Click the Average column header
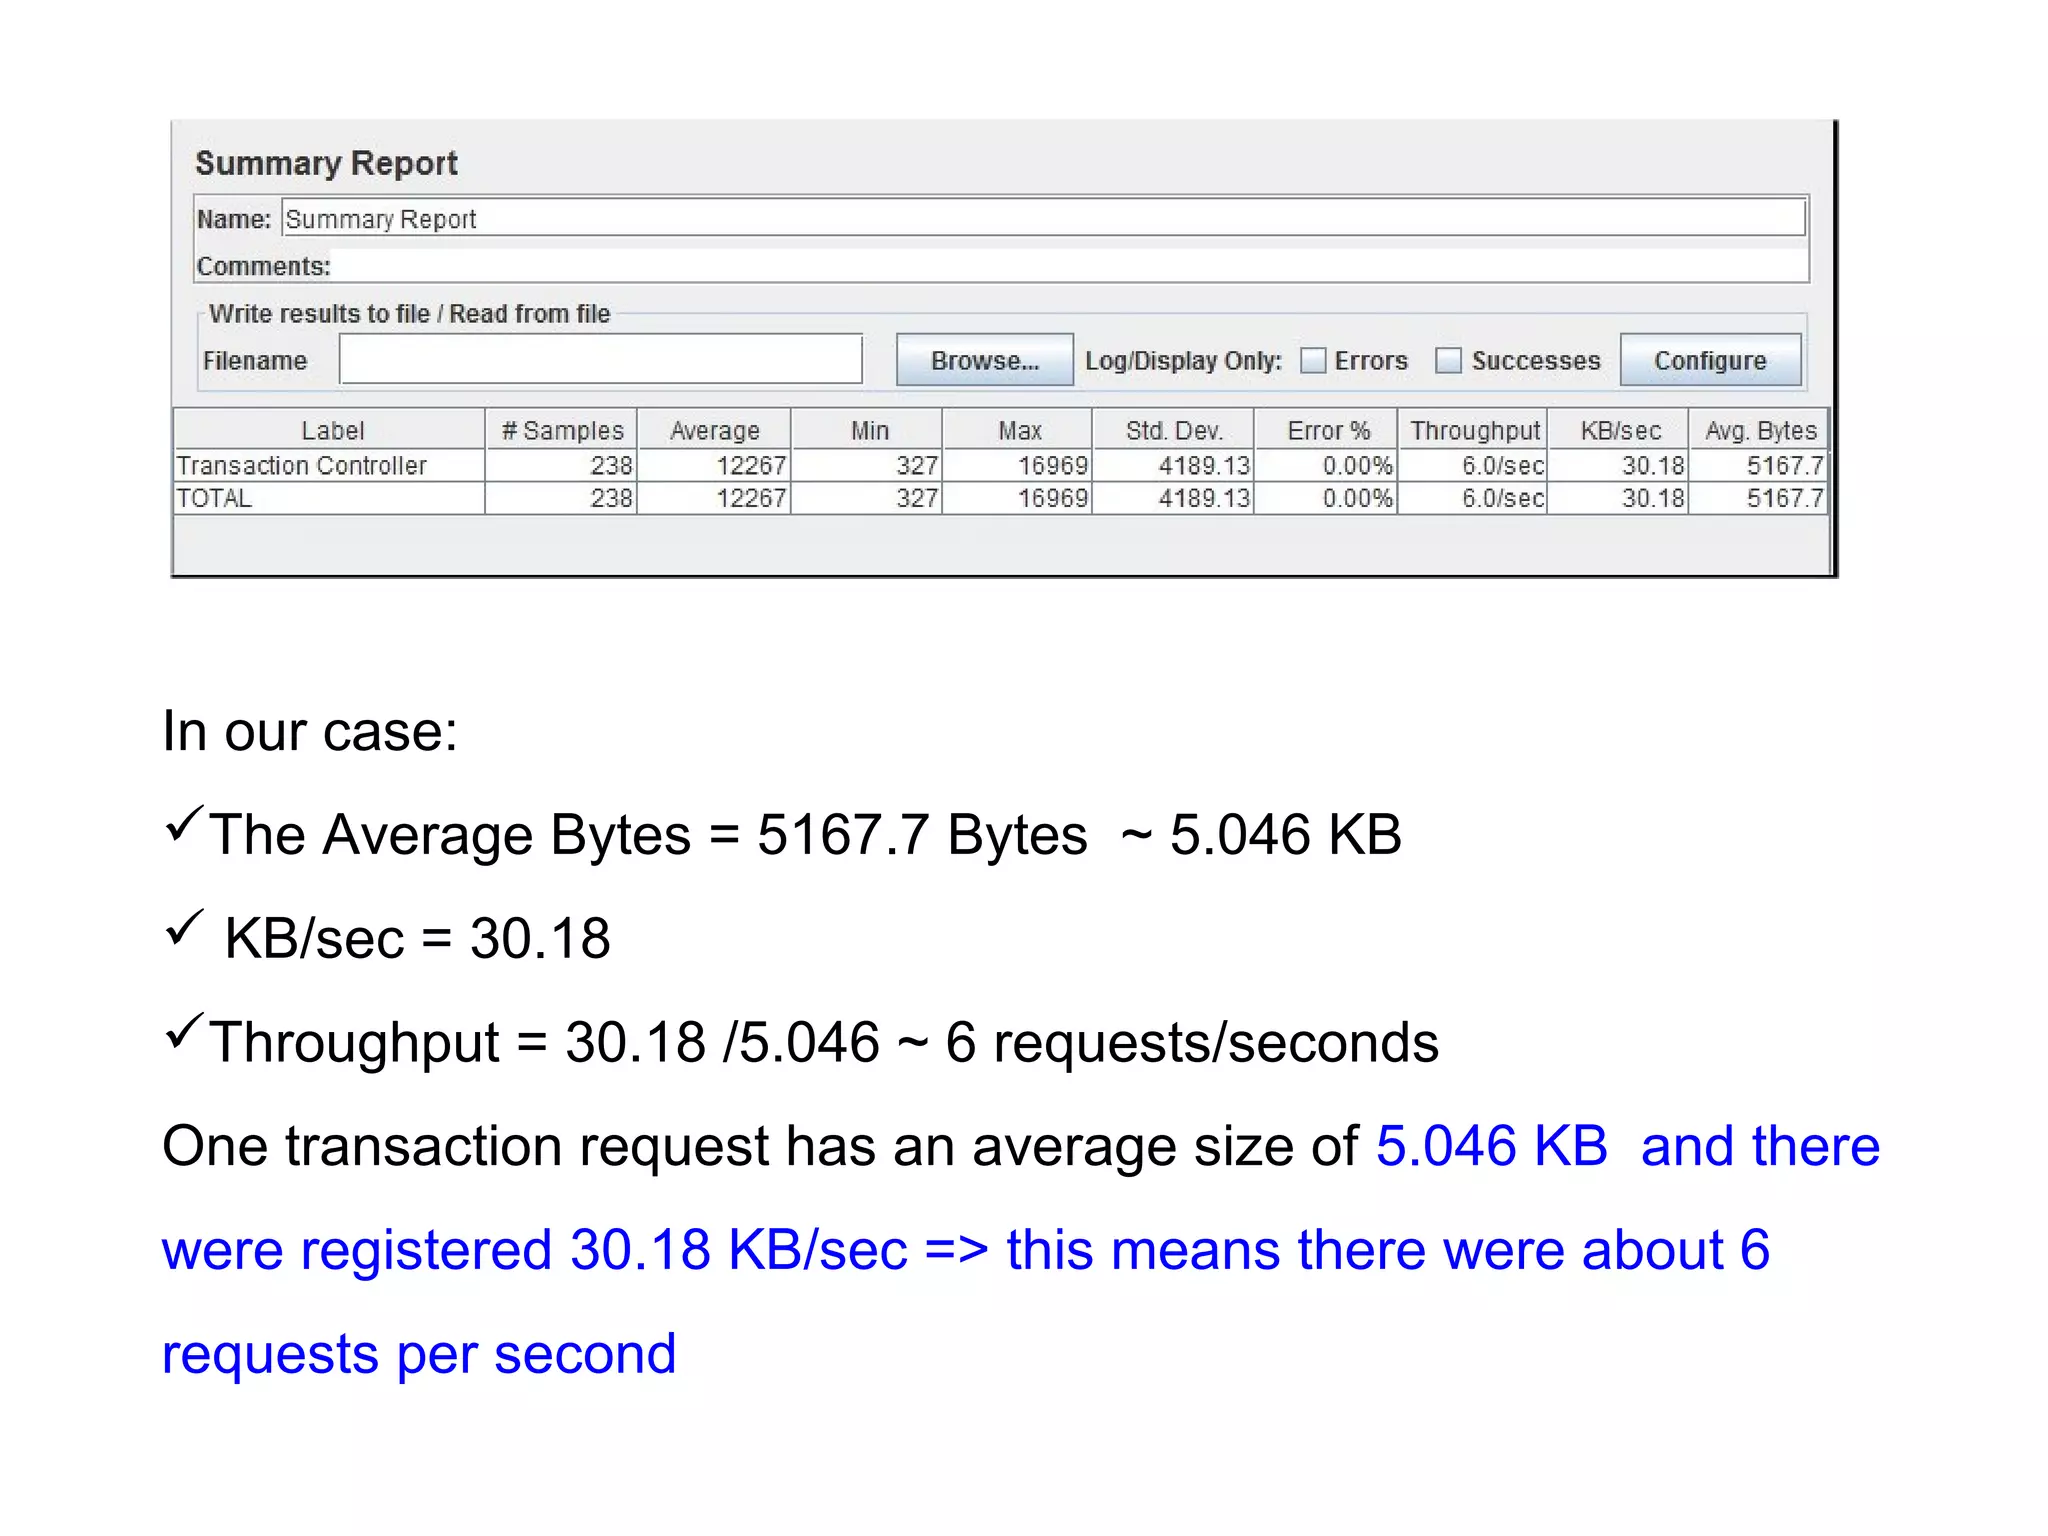 [714, 430]
